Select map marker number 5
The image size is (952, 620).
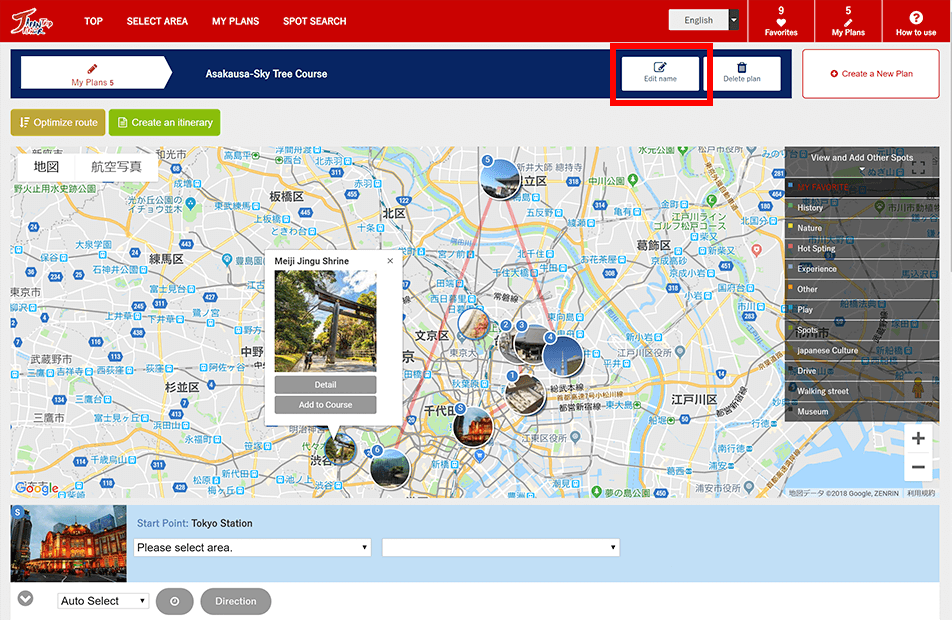(500, 178)
